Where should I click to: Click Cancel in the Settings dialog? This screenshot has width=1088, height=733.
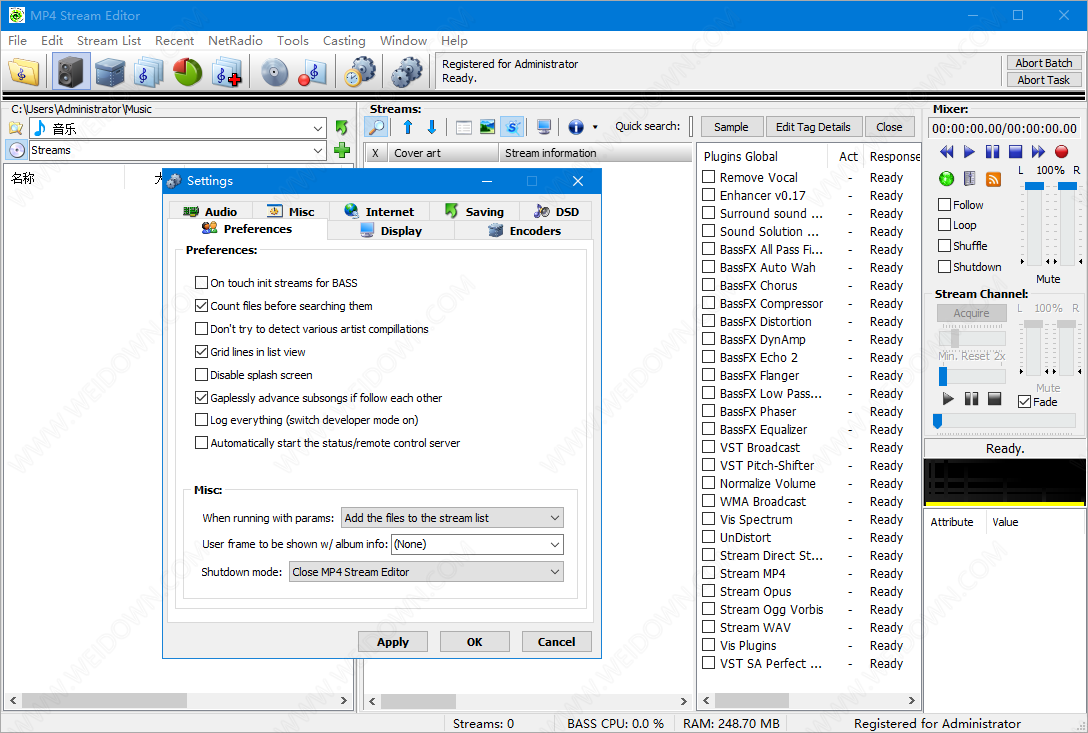(556, 642)
